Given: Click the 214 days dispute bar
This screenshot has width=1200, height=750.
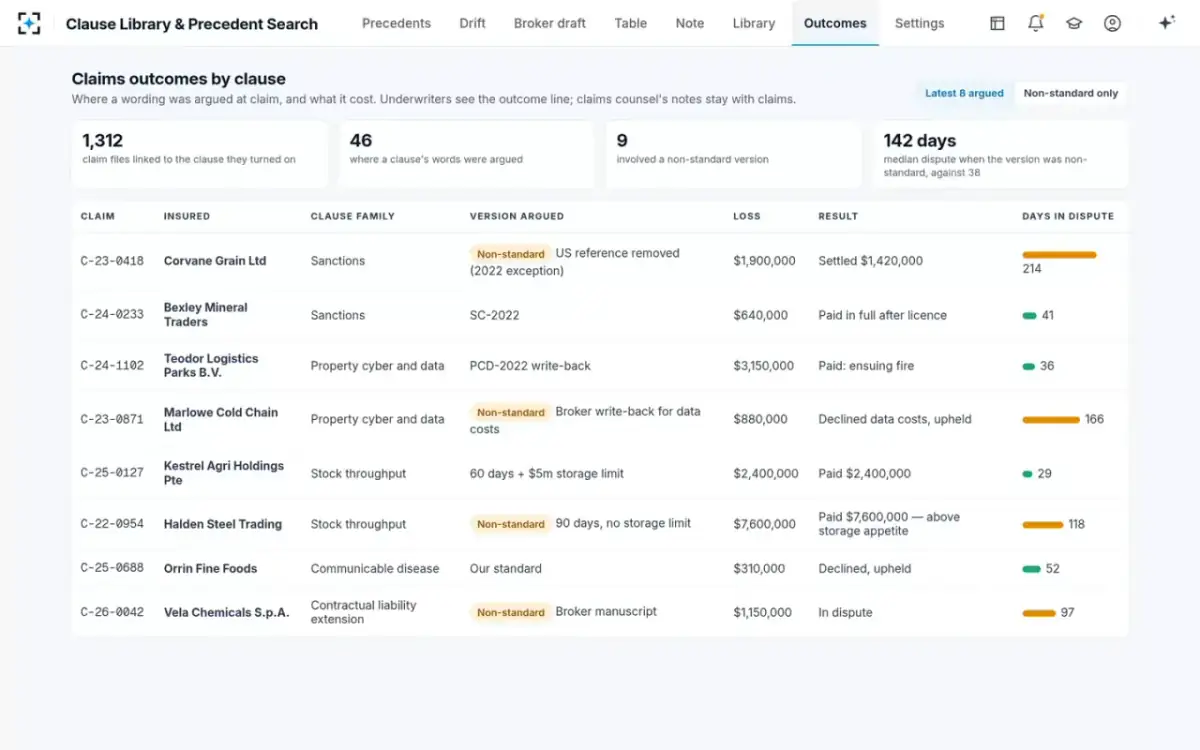Looking at the screenshot, I should click(x=1059, y=255).
